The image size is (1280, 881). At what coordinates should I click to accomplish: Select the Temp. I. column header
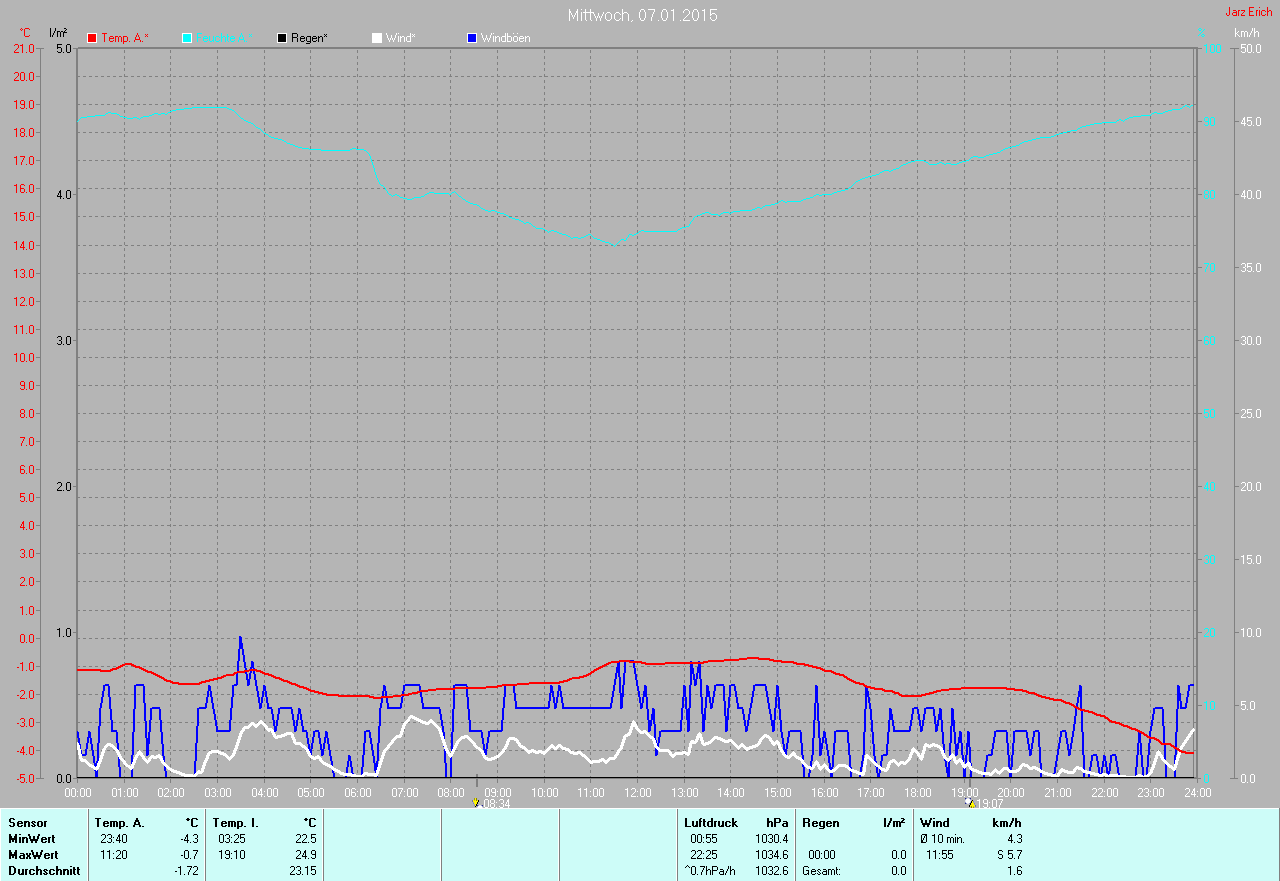(235, 823)
